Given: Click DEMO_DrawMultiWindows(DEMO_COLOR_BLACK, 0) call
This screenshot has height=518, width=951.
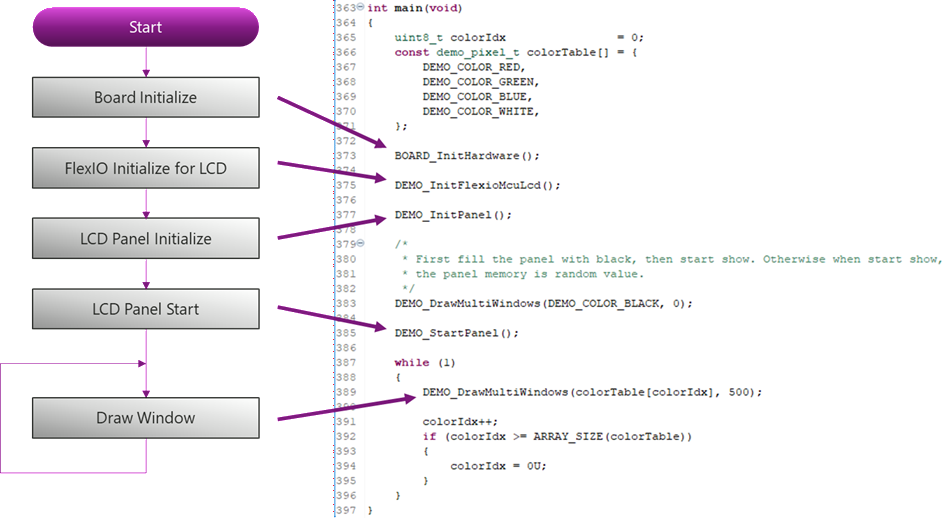Looking at the screenshot, I should [x=543, y=304].
